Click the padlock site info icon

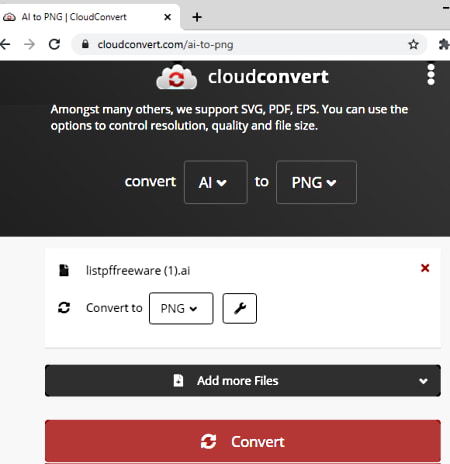point(85,44)
